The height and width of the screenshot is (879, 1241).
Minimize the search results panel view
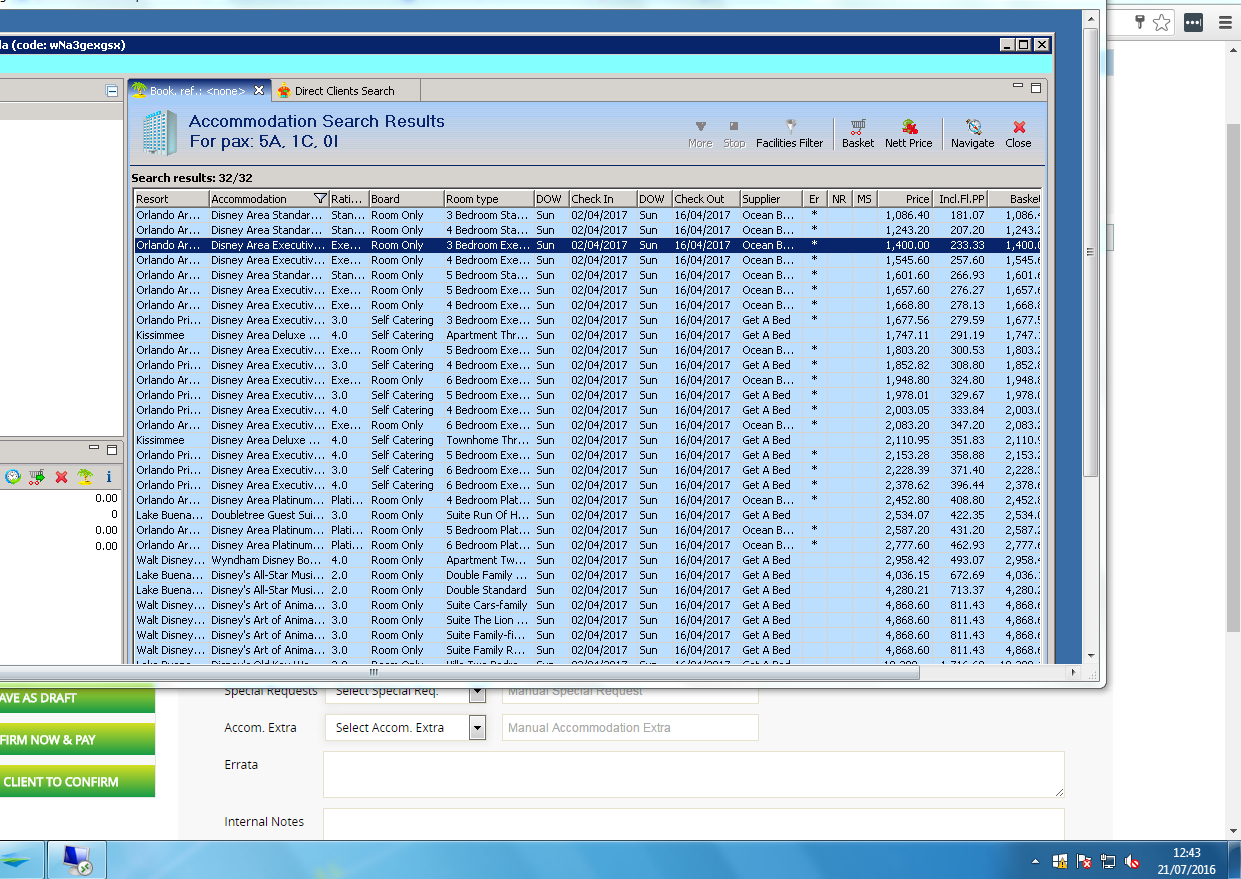click(1019, 88)
